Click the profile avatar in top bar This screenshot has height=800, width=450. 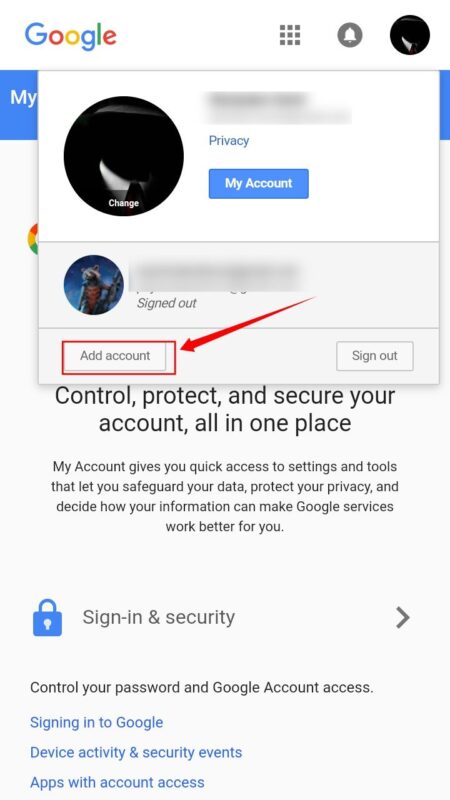(410, 35)
